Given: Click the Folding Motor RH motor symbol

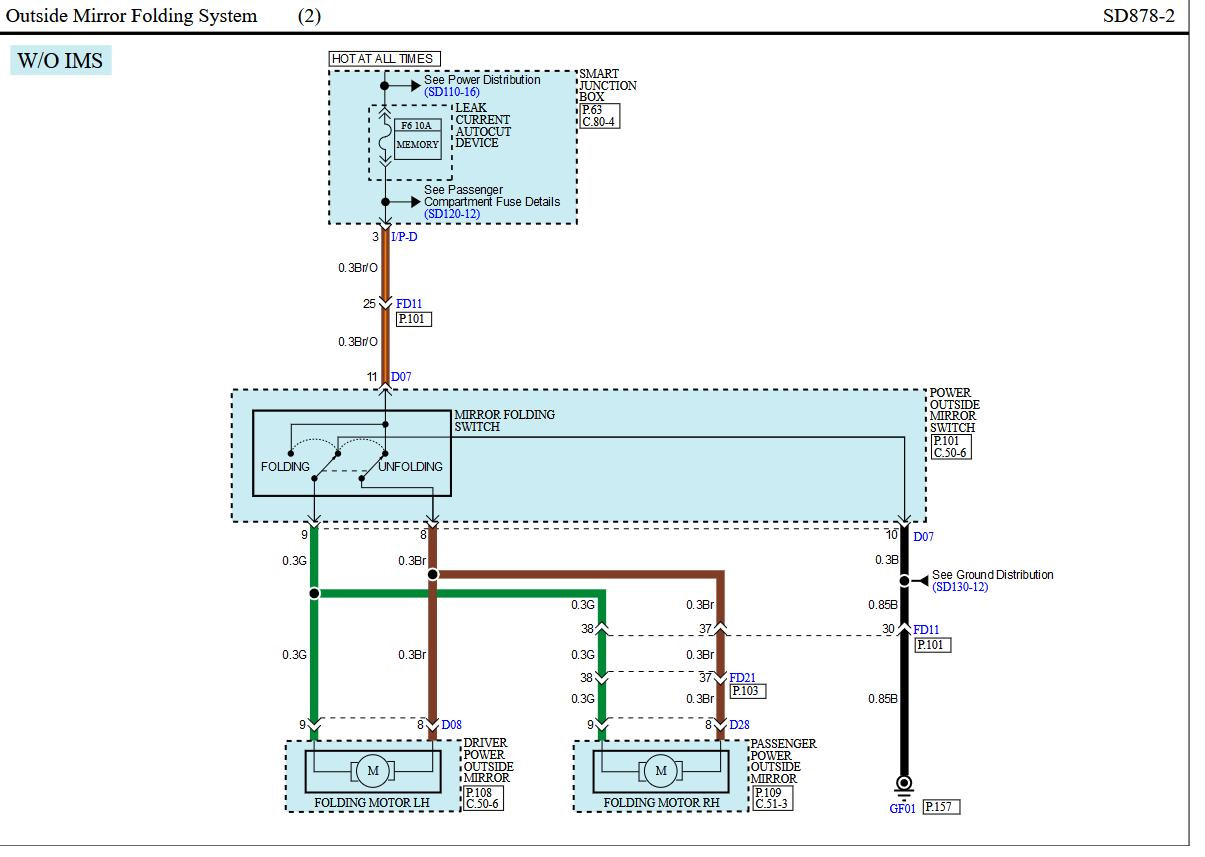Looking at the screenshot, I should (660, 770).
